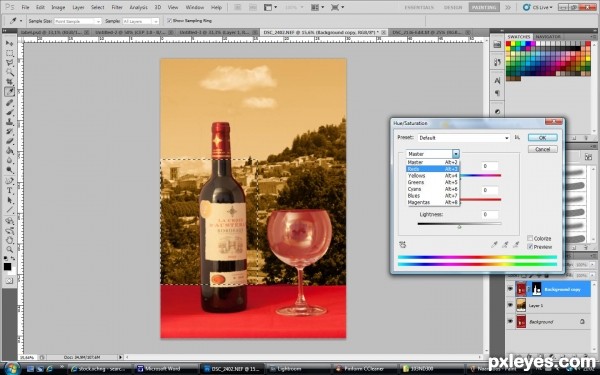
Task: Open the Layer menu
Action: 78,7
